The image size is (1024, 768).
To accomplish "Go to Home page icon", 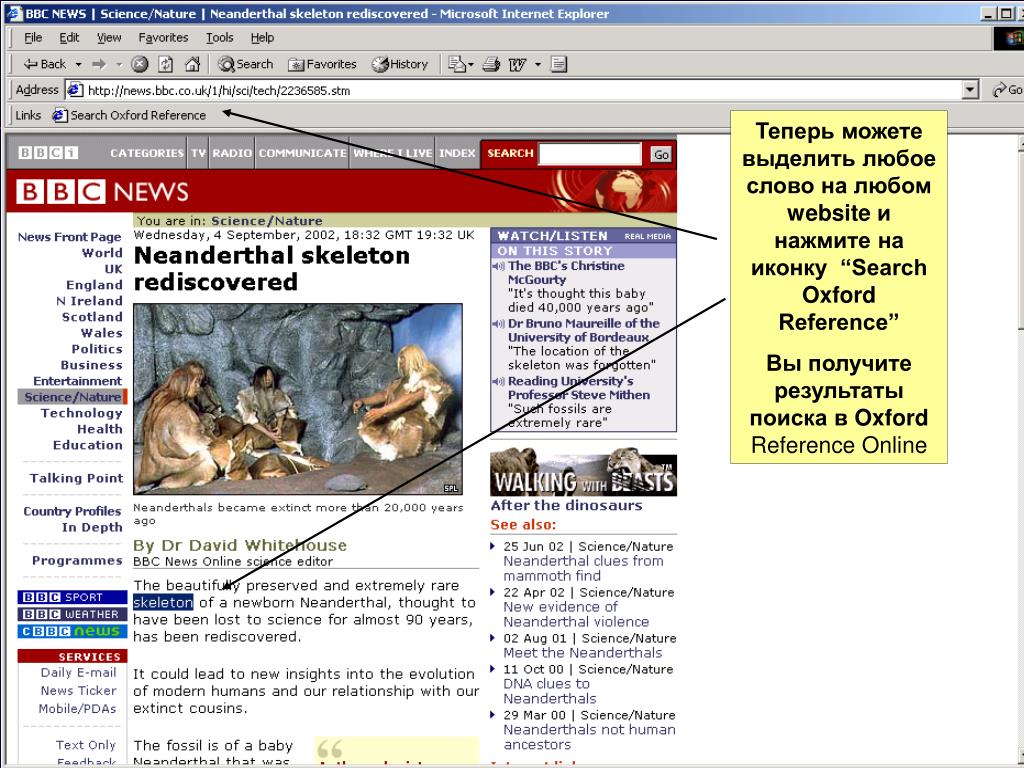I will click(x=192, y=64).
